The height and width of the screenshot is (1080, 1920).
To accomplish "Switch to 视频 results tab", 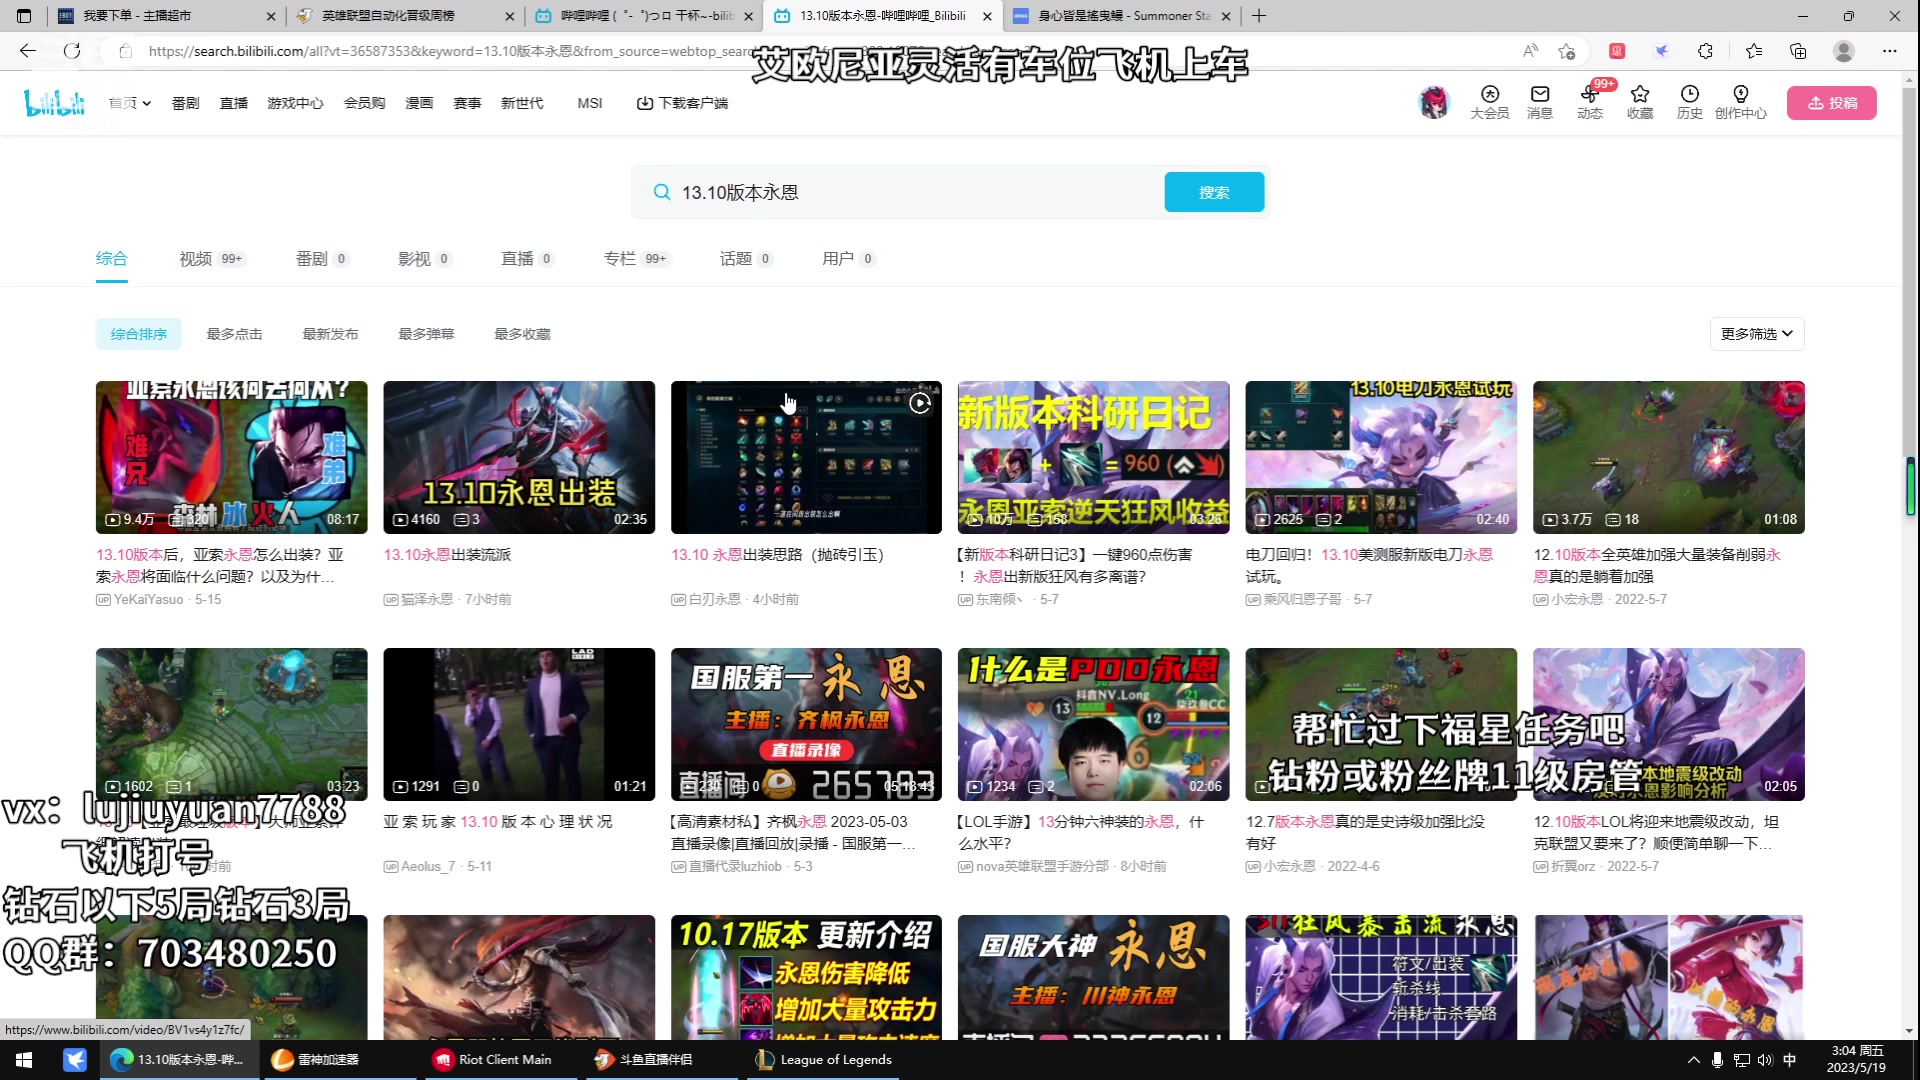I will tap(212, 259).
